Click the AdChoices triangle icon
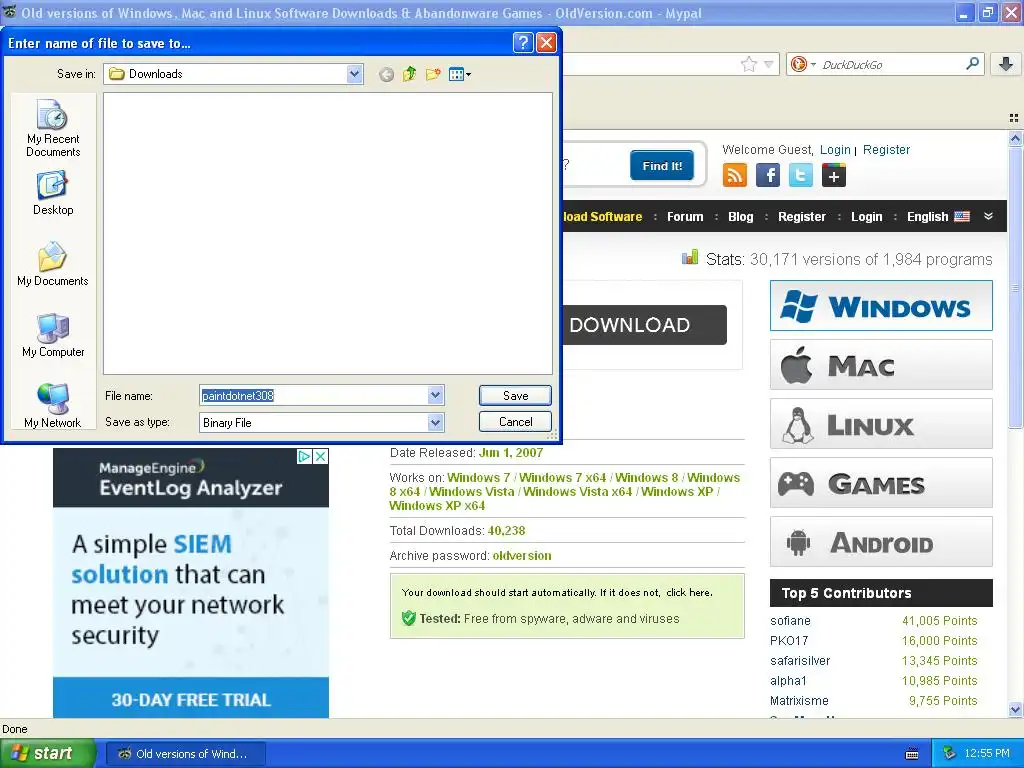 tap(304, 456)
